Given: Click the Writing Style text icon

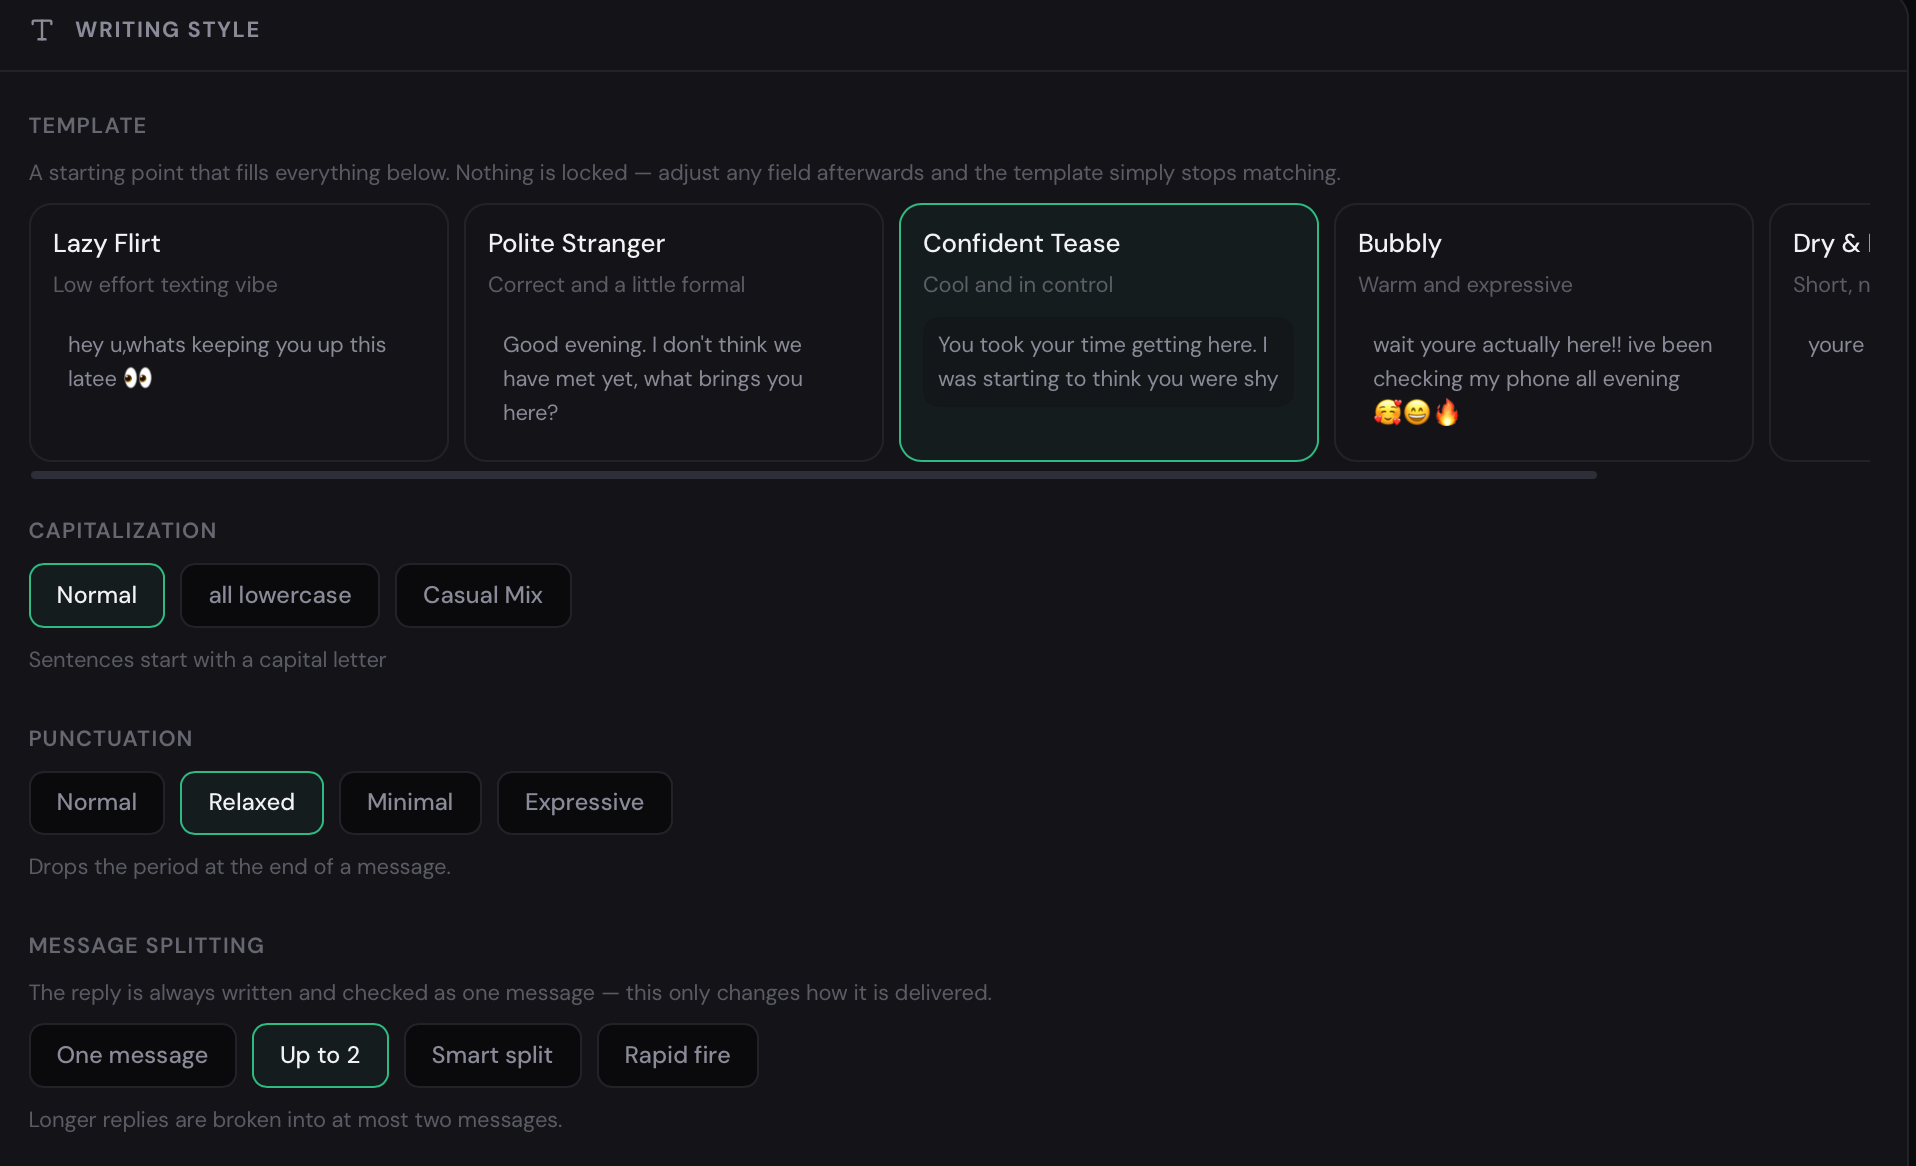Looking at the screenshot, I should (42, 30).
